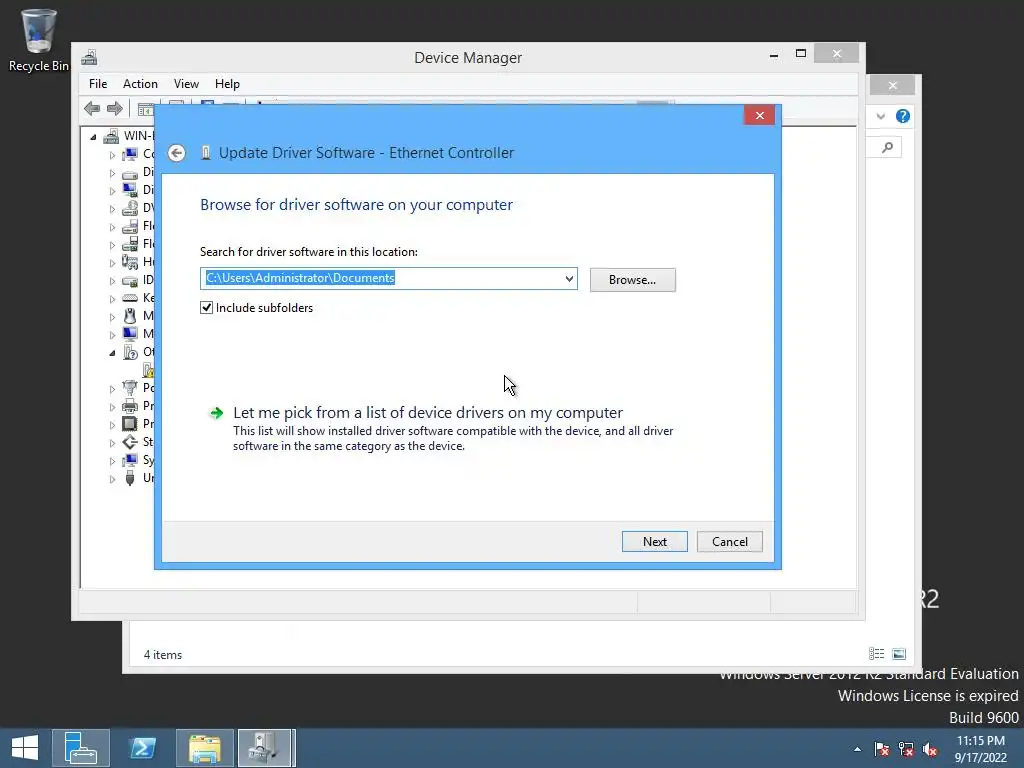The image size is (1024, 768).
Task: Open Help in the File Explorer window
Action: click(x=903, y=116)
